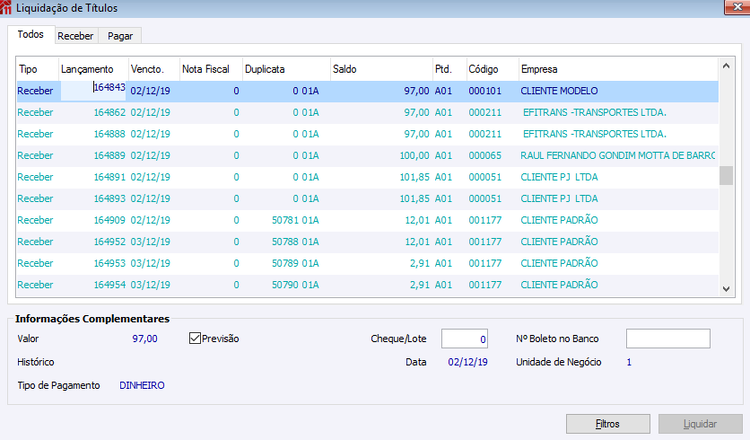Switch to the Pagar tab
This screenshot has height=440, width=750.
pyautogui.click(x=120, y=36)
